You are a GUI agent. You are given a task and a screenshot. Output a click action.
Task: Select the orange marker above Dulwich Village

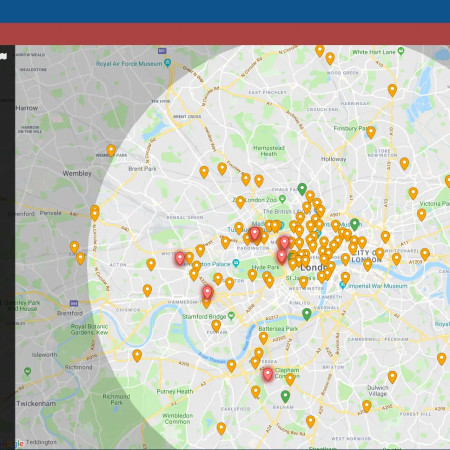(392, 377)
